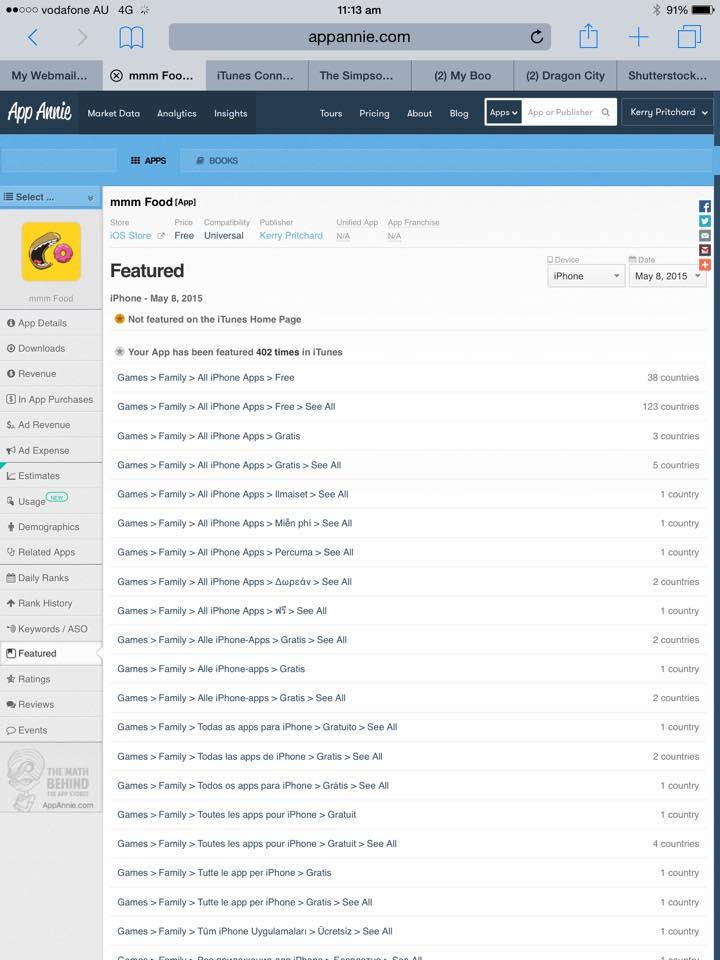Switch to (2) My Boo tab
Screen dimensions: 720x960
click(x=462, y=76)
